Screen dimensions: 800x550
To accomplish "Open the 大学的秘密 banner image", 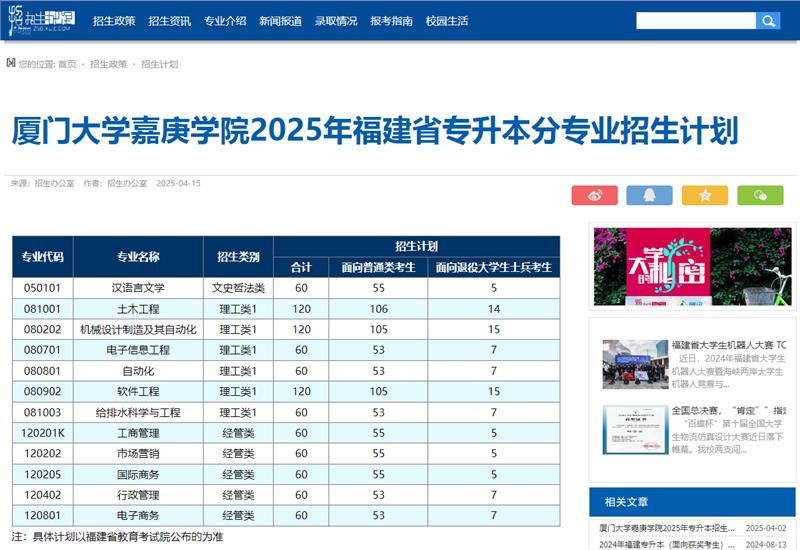I will [x=692, y=266].
